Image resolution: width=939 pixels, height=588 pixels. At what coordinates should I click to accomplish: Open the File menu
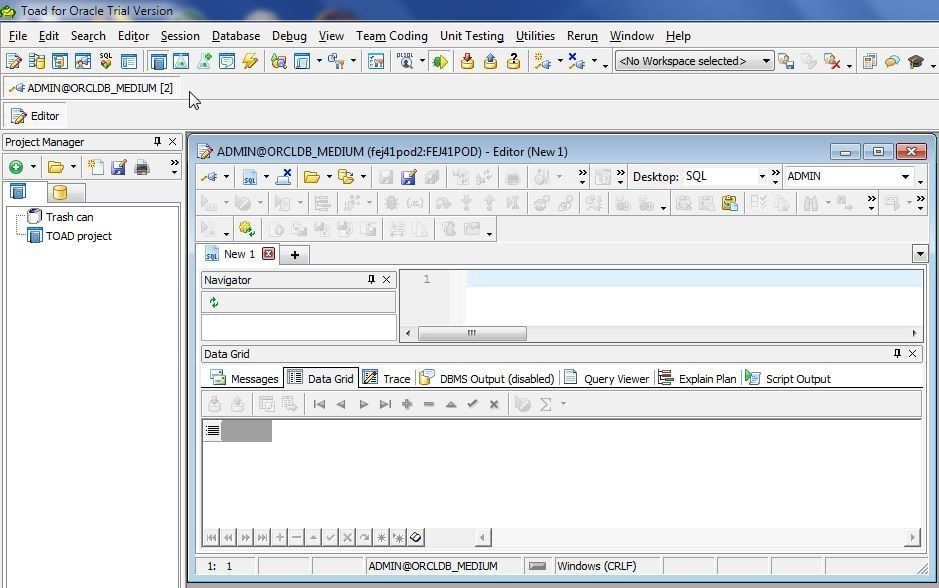click(18, 36)
